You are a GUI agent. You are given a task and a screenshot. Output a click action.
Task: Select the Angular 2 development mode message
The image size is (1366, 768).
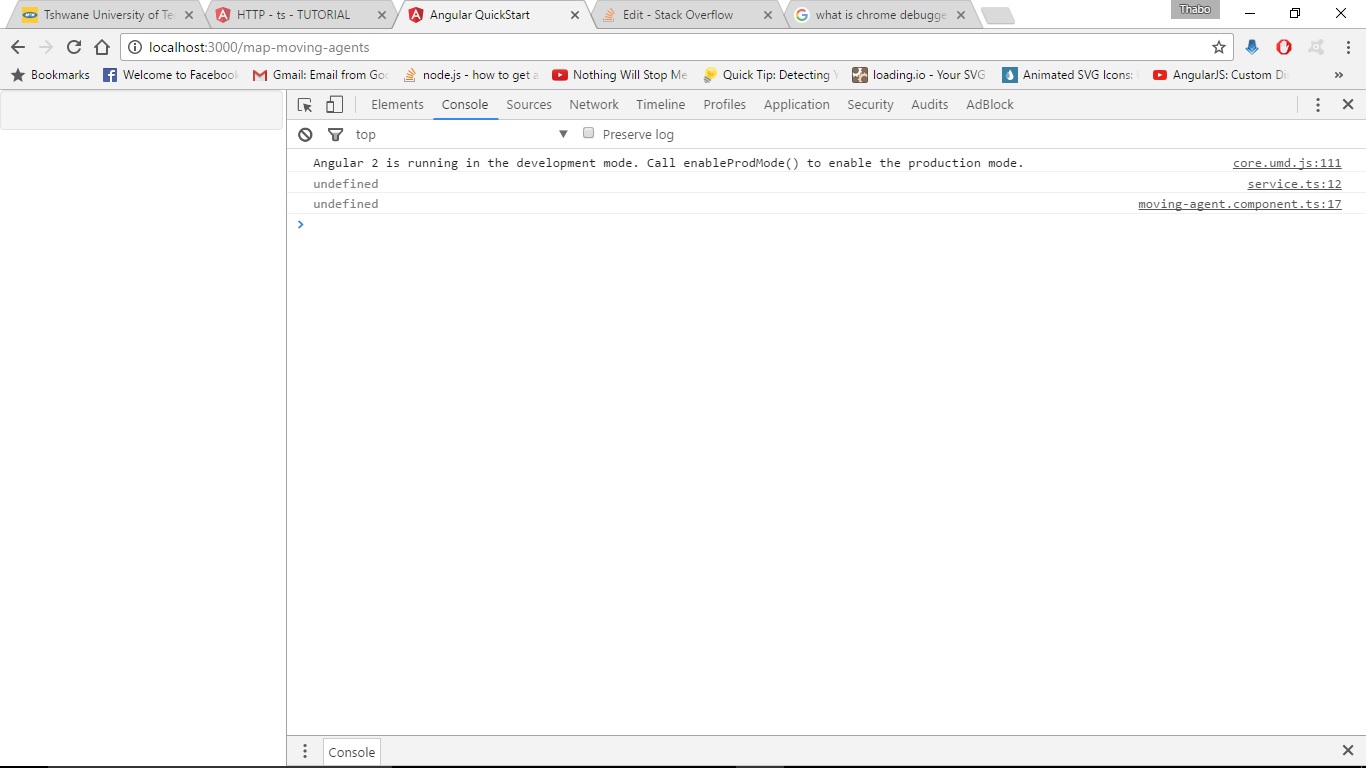(x=668, y=163)
